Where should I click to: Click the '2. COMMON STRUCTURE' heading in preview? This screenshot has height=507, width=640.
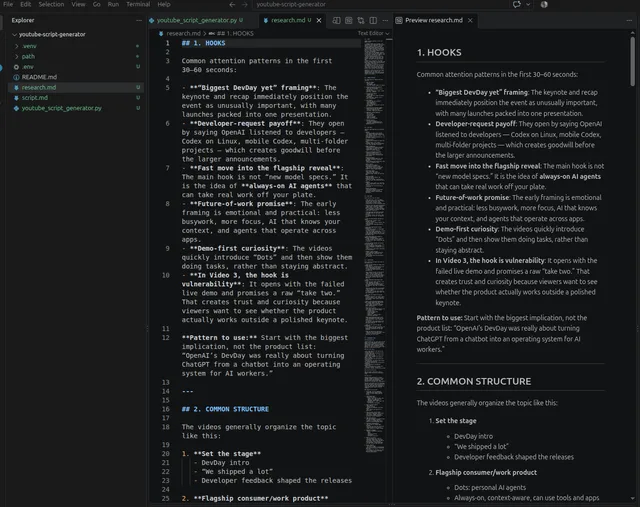tap(473, 381)
